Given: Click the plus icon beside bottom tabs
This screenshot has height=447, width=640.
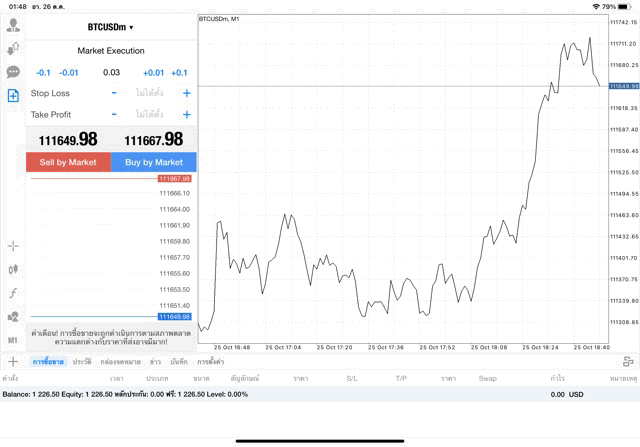Looking at the screenshot, I should (x=13, y=361).
